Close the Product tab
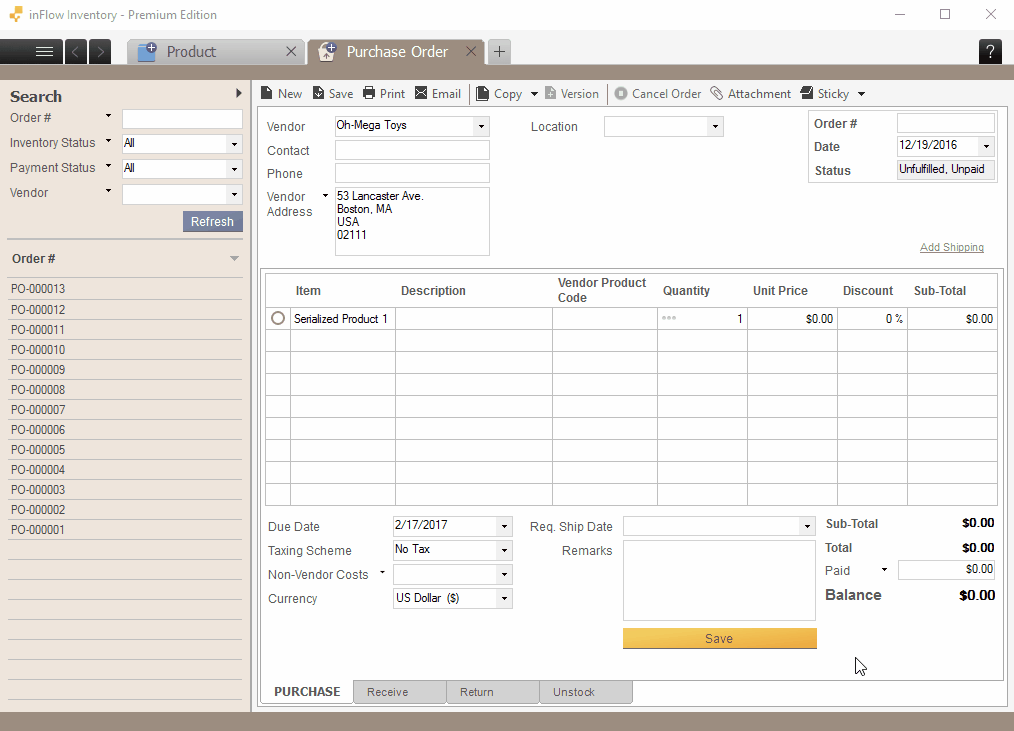The image size is (1014, 731). [291, 52]
